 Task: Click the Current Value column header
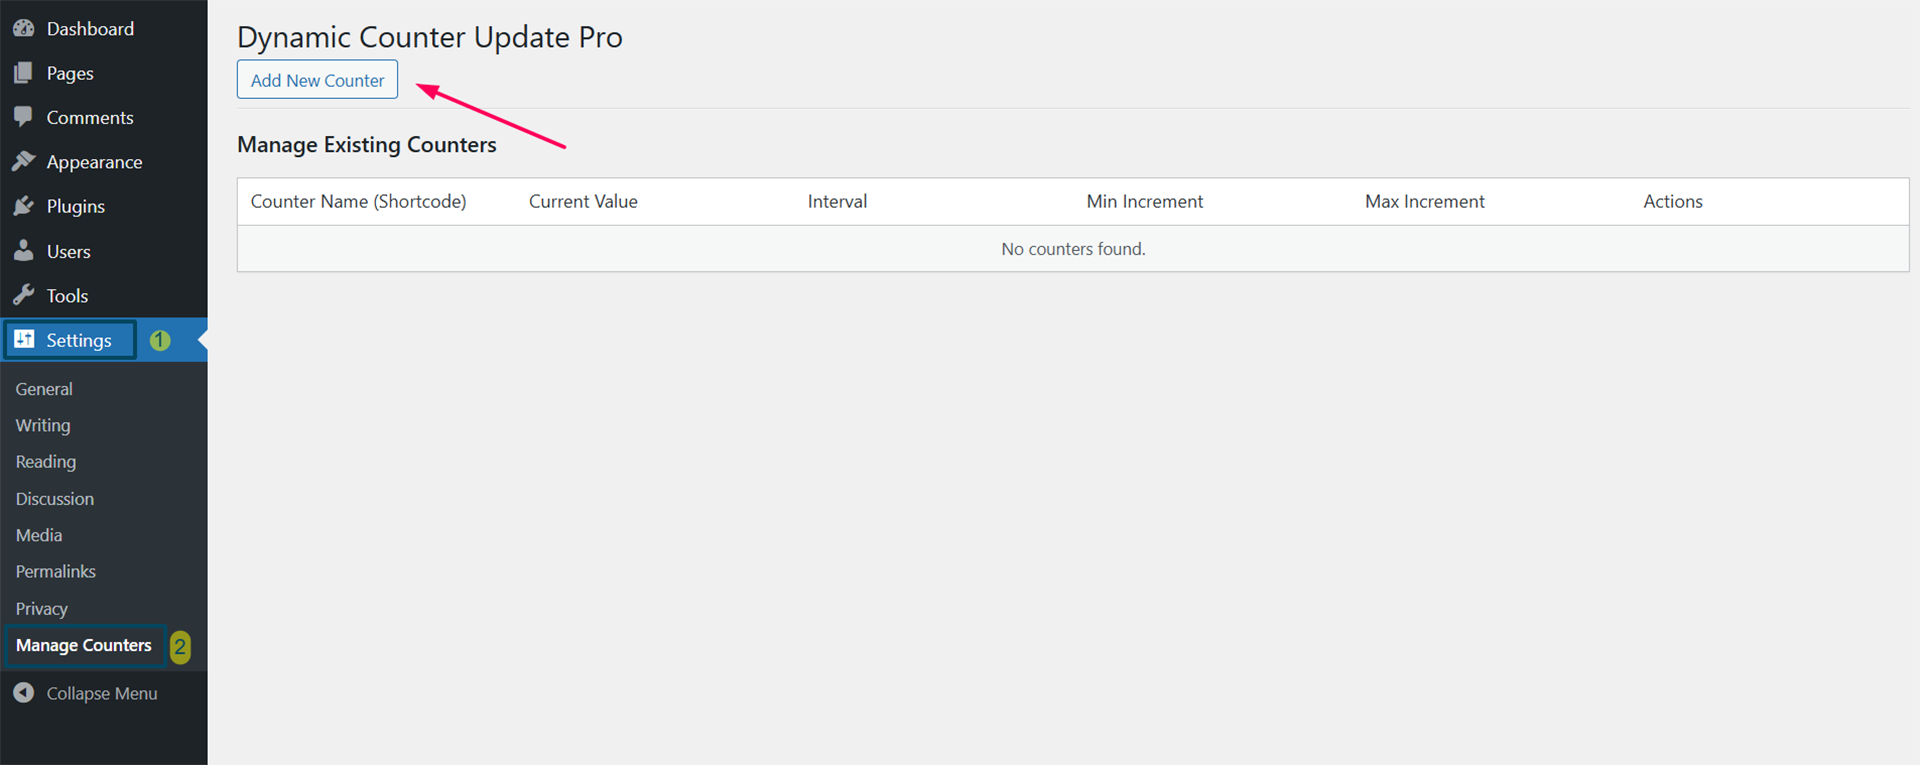pyautogui.click(x=583, y=201)
